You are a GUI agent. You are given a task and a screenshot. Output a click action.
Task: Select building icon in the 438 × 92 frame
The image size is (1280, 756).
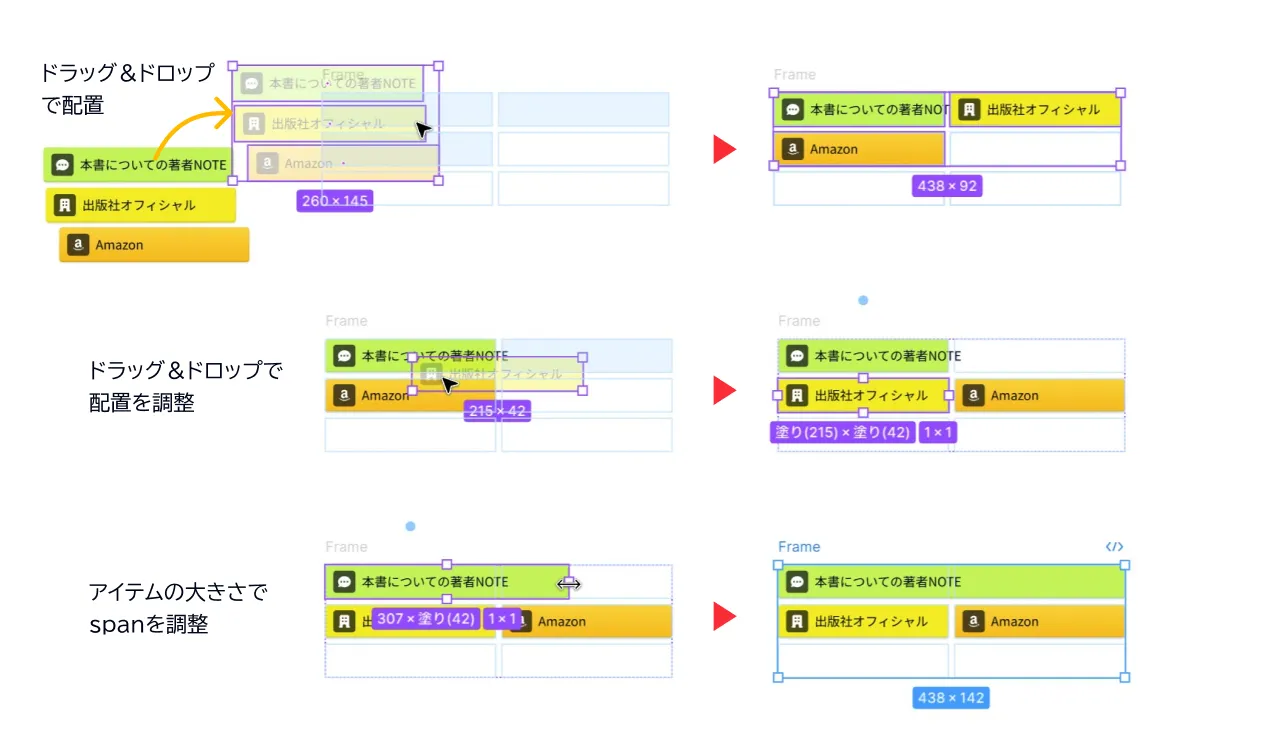(x=968, y=110)
